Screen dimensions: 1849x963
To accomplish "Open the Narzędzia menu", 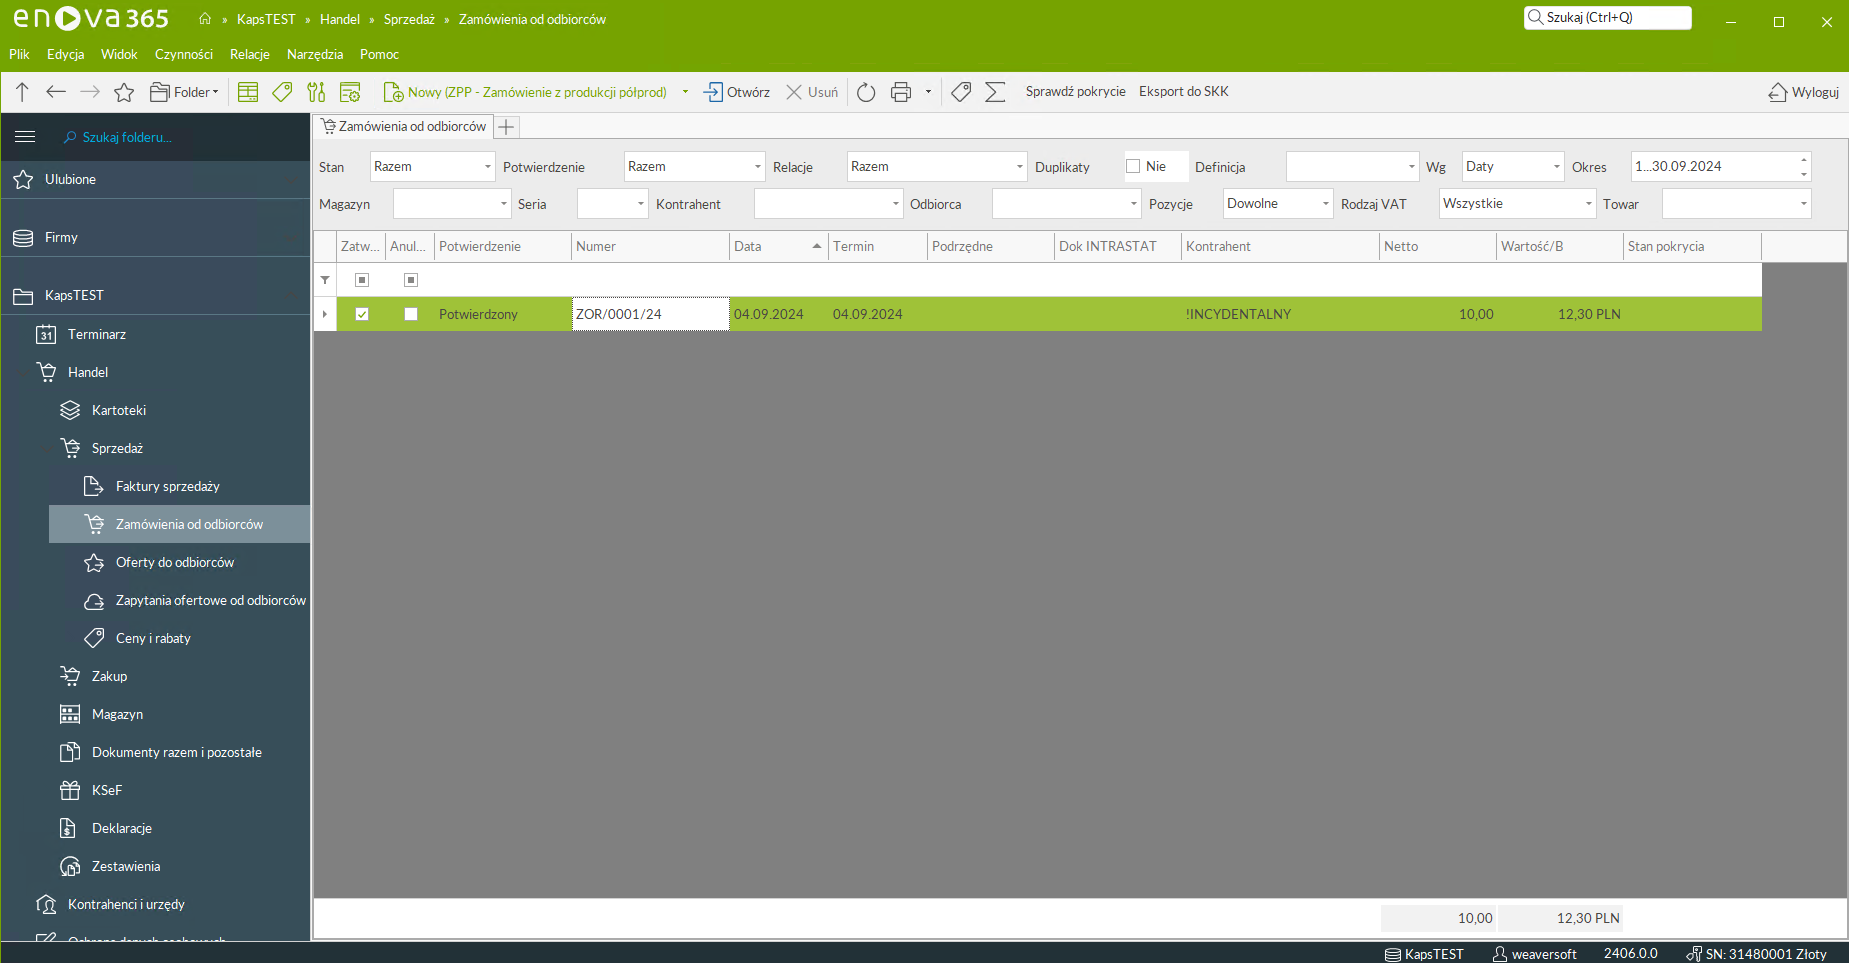I will [x=314, y=54].
